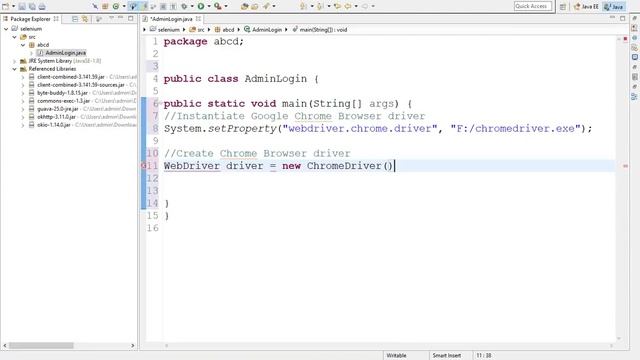
Task: Click the Writable status bar entry
Action: click(396, 356)
